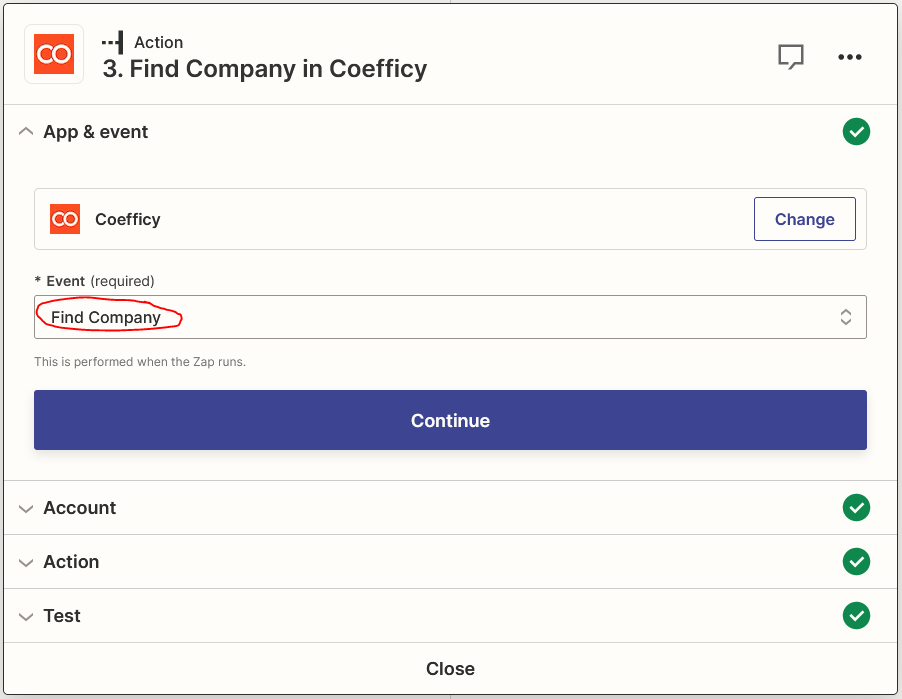This screenshot has width=902, height=699.
Task: Expand the Action section chevron
Action: 26,562
